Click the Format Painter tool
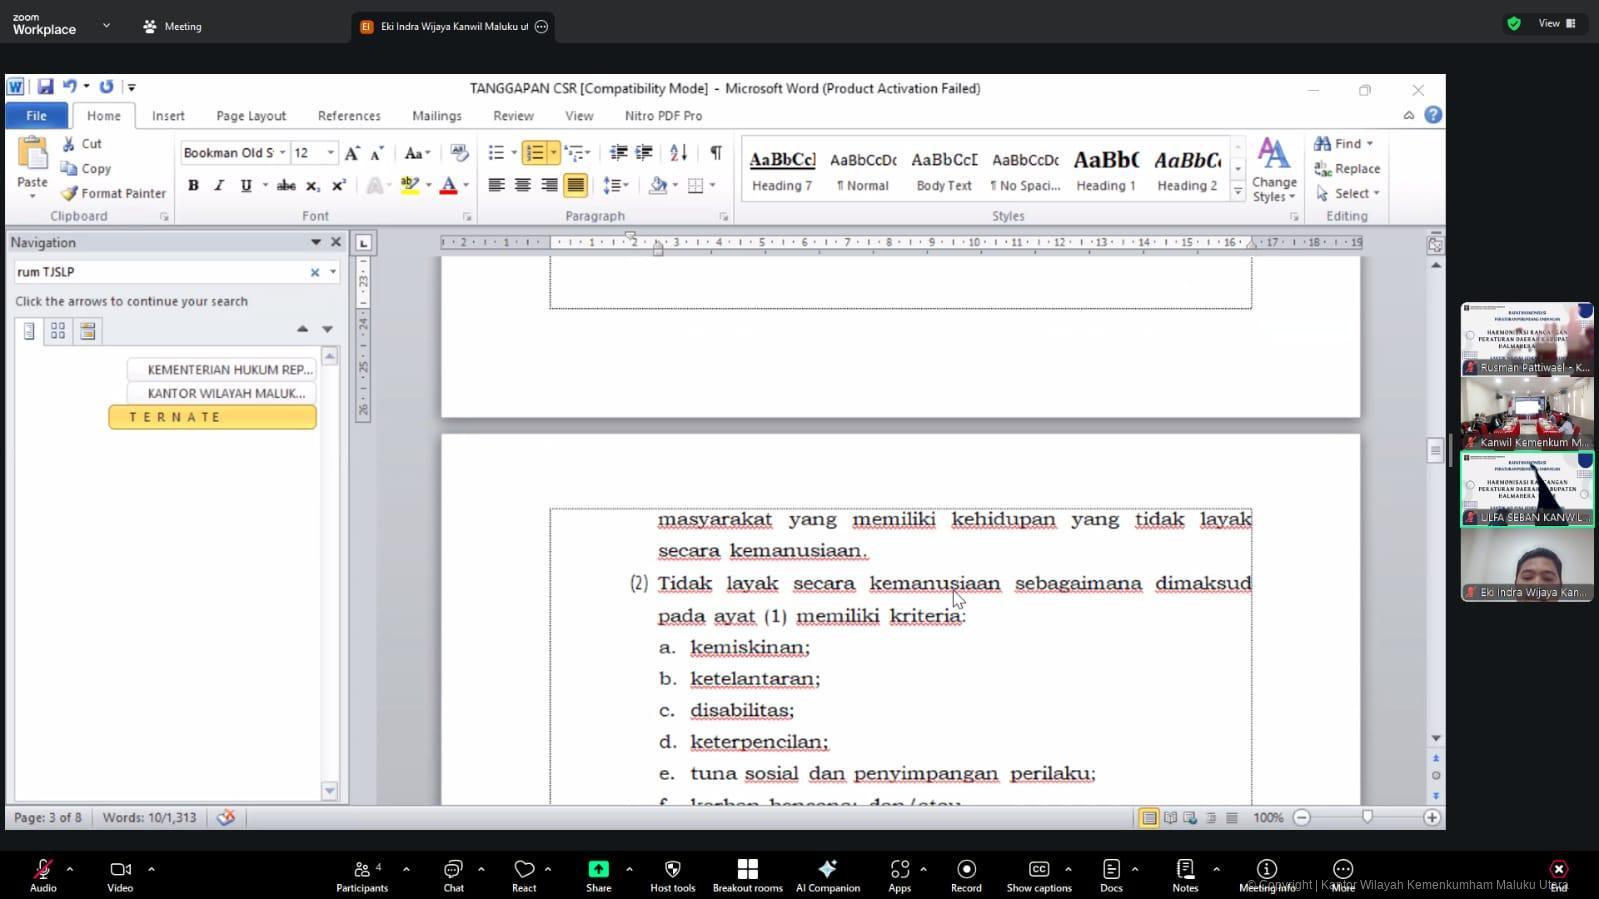The image size is (1599, 899). (x=113, y=193)
